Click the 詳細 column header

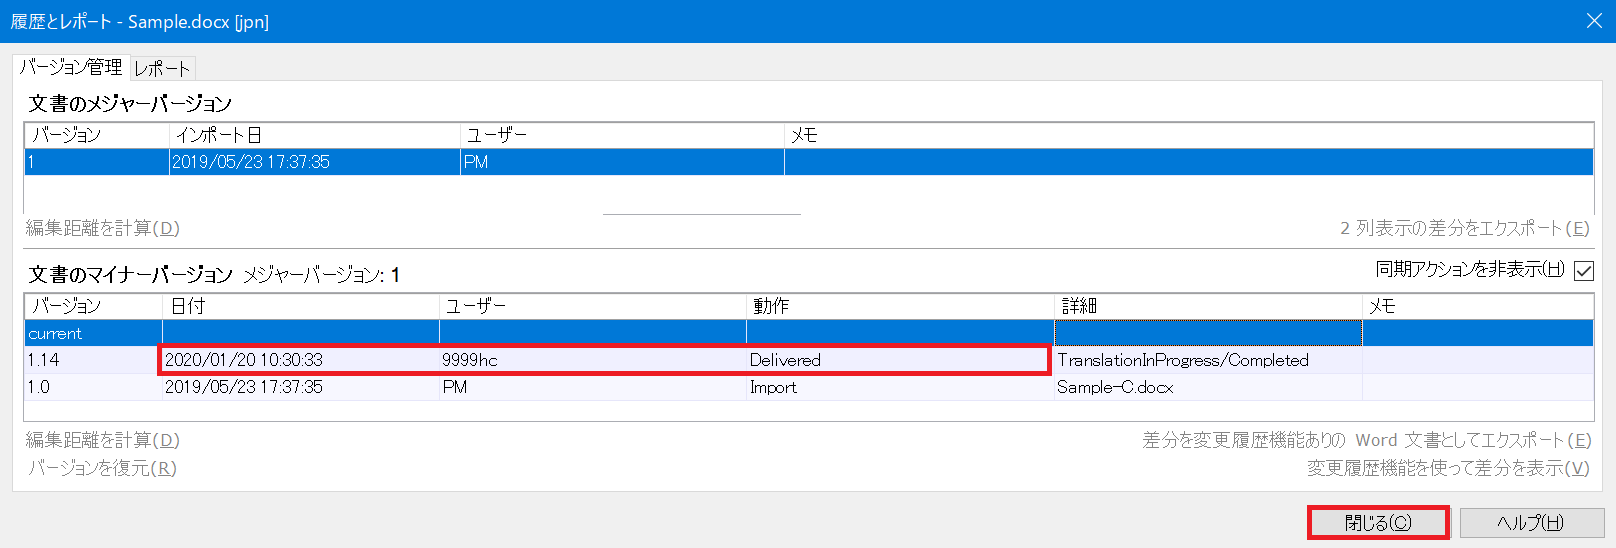[x=1207, y=306]
